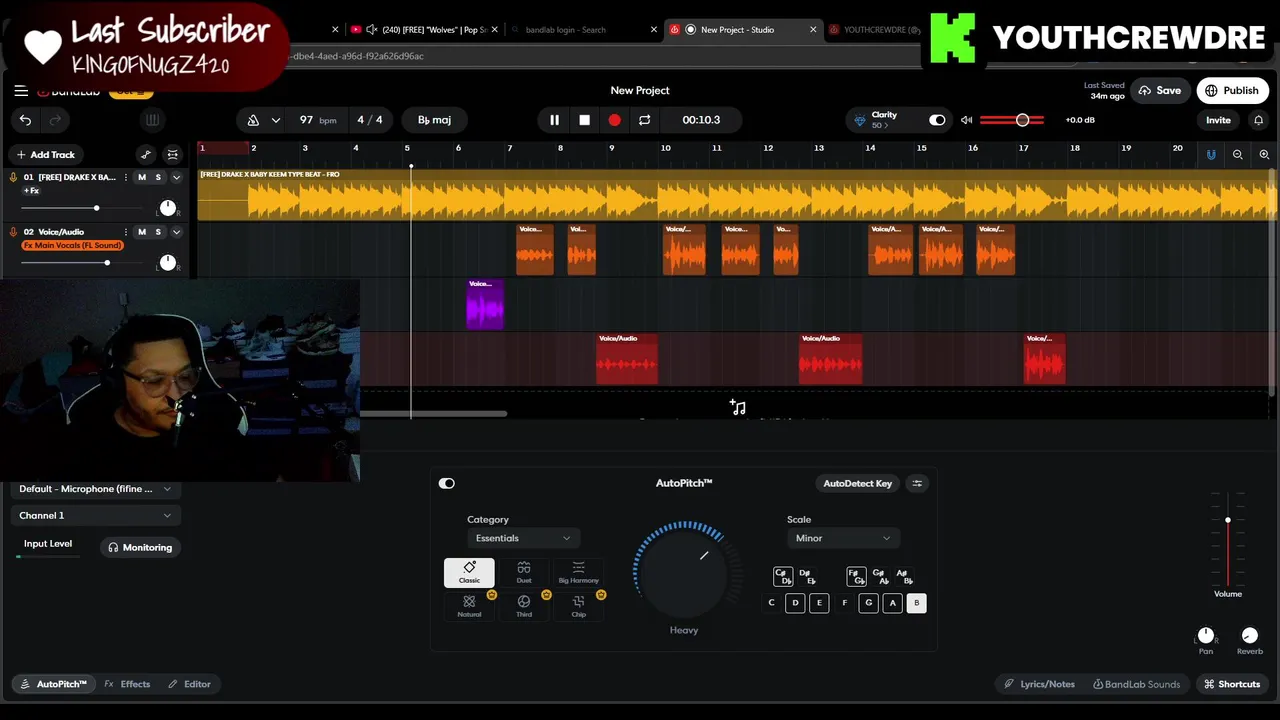Select the Big Harmony preset
This screenshot has width=1280, height=720.
point(578,573)
